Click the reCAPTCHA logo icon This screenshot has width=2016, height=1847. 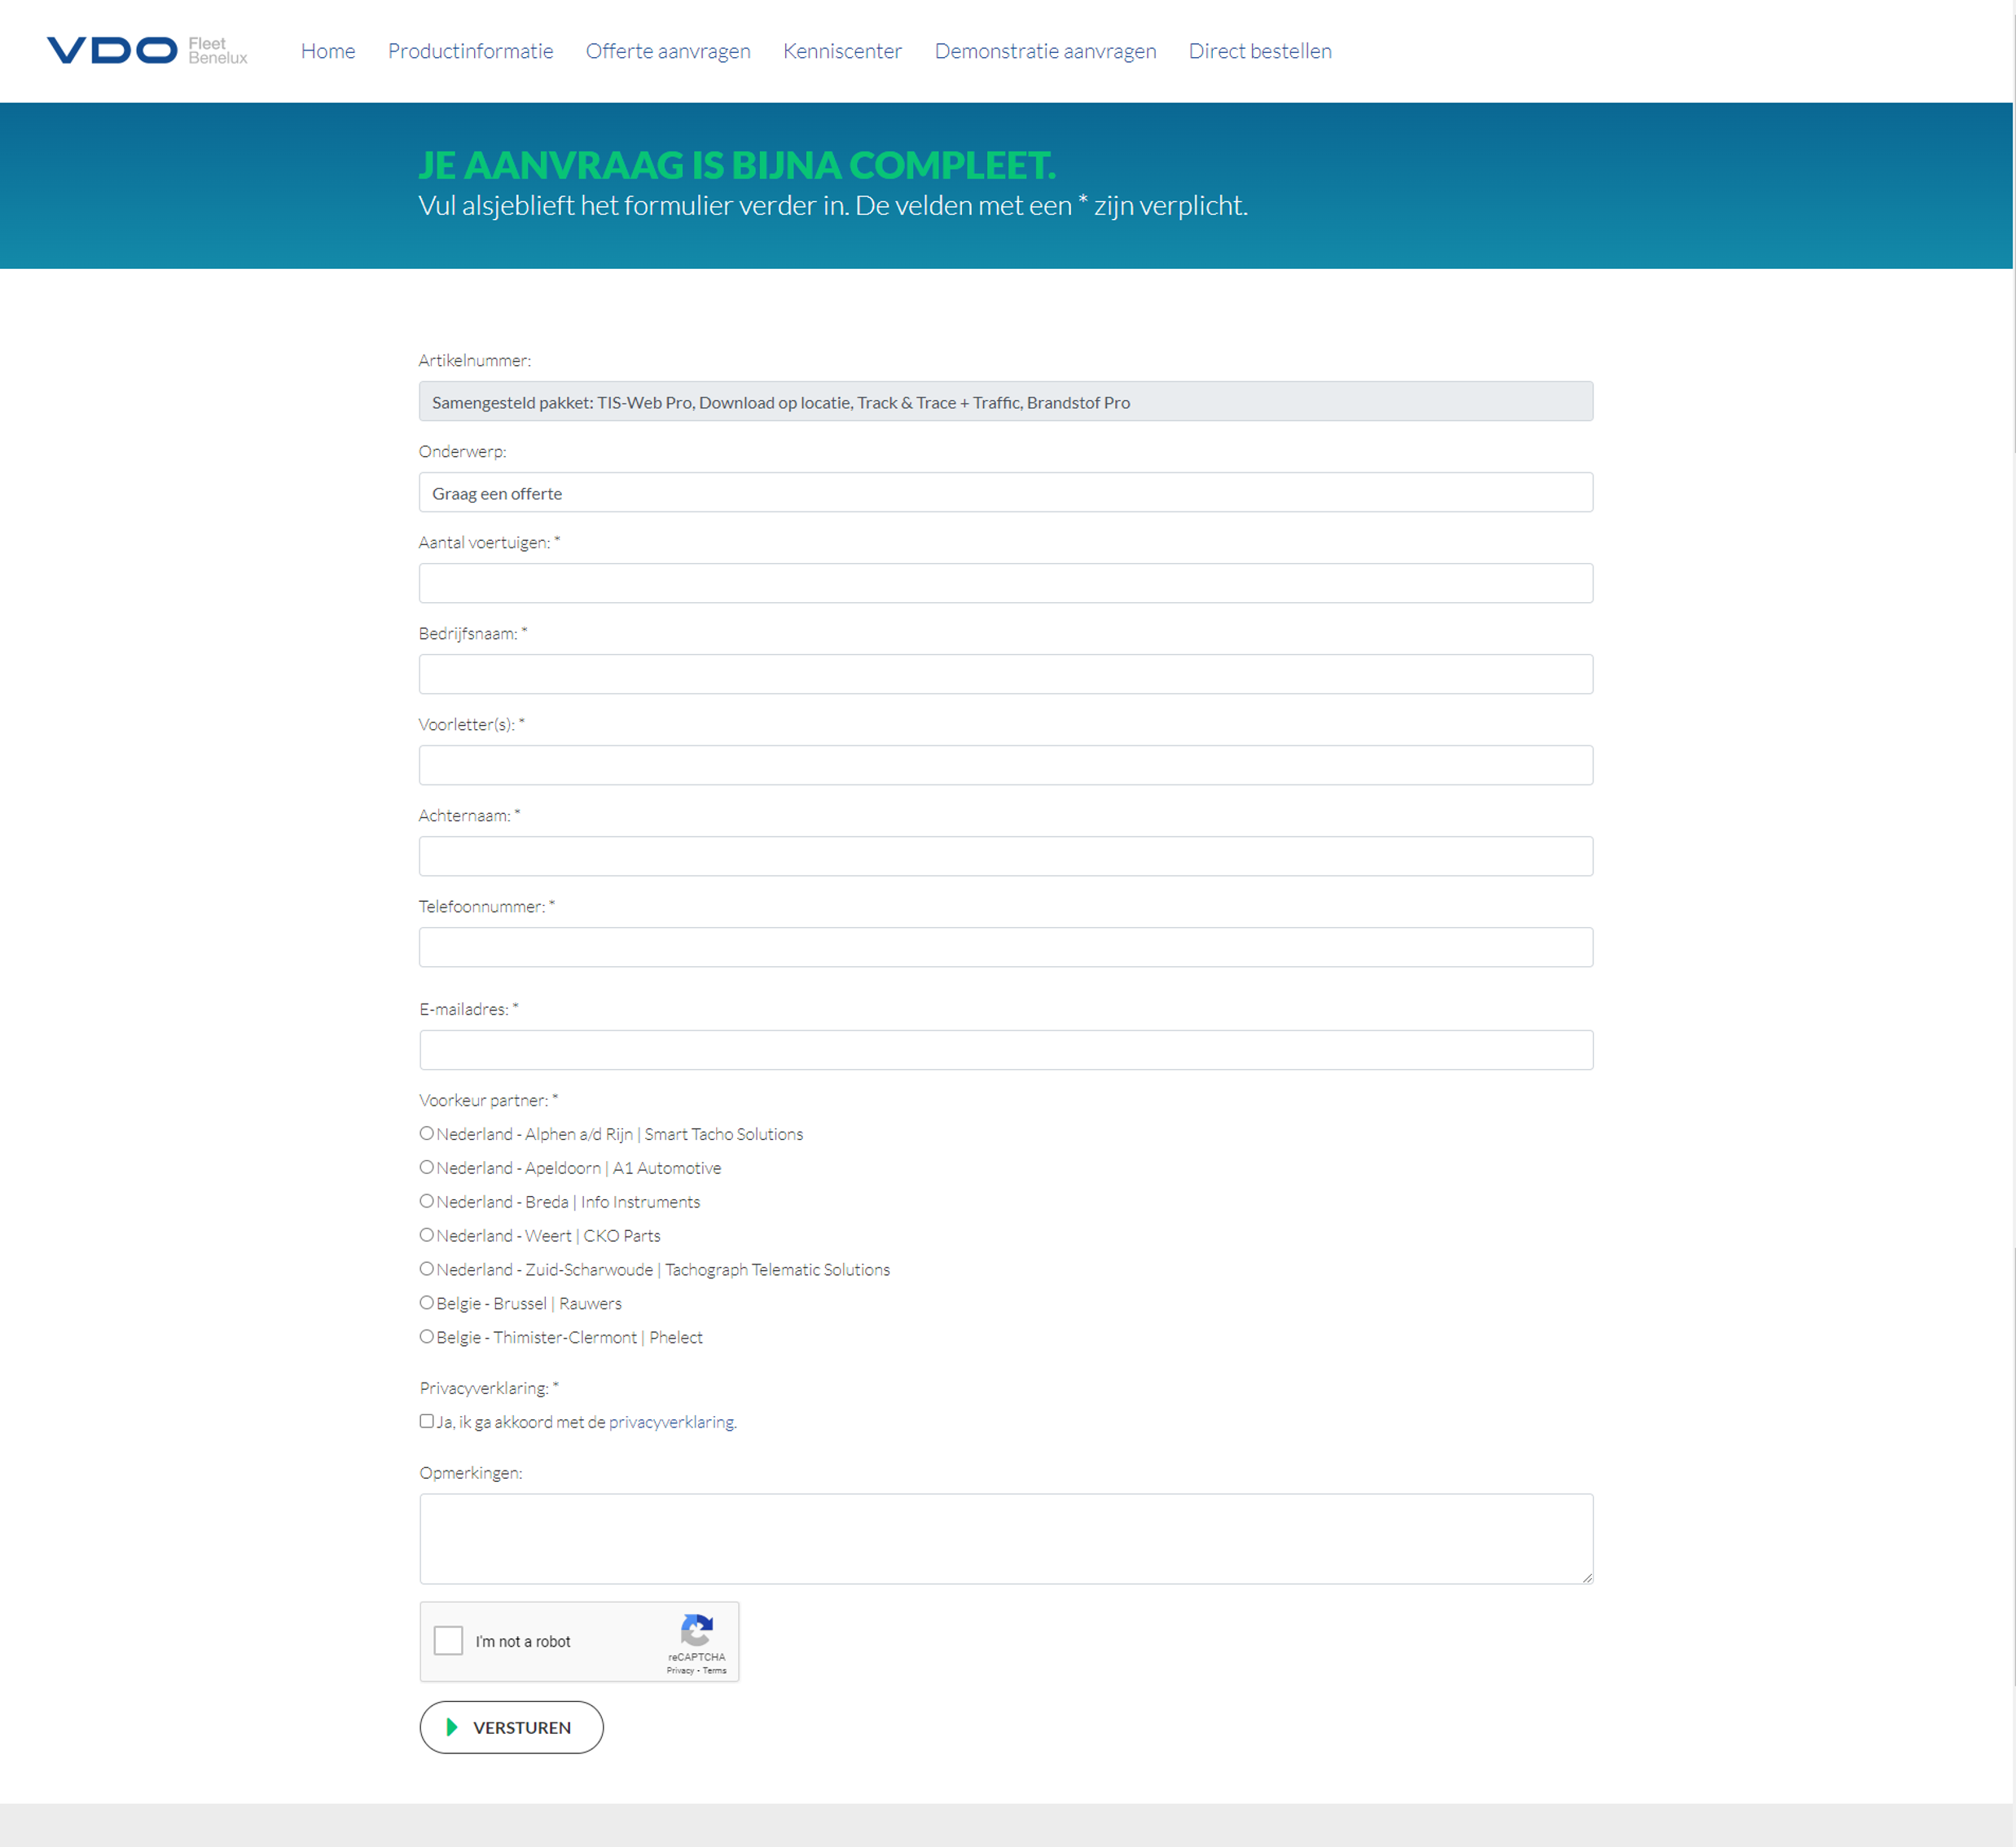[696, 1630]
